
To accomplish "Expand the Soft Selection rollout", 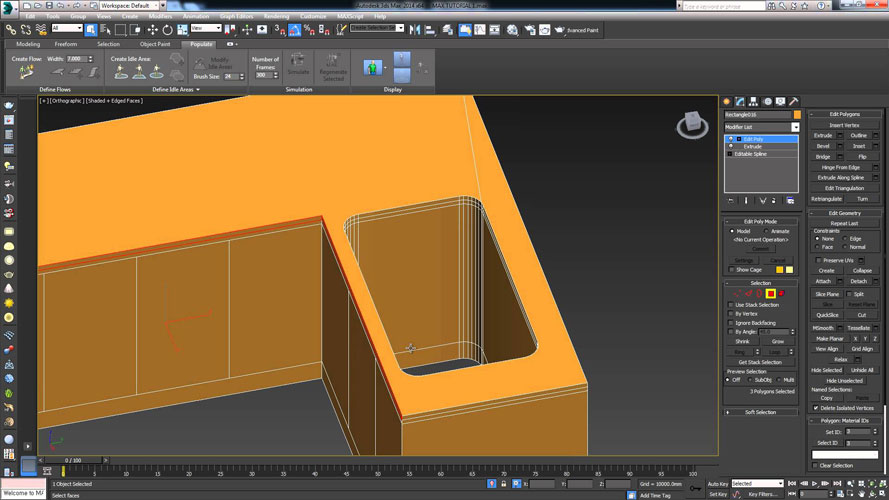I will click(x=760, y=412).
